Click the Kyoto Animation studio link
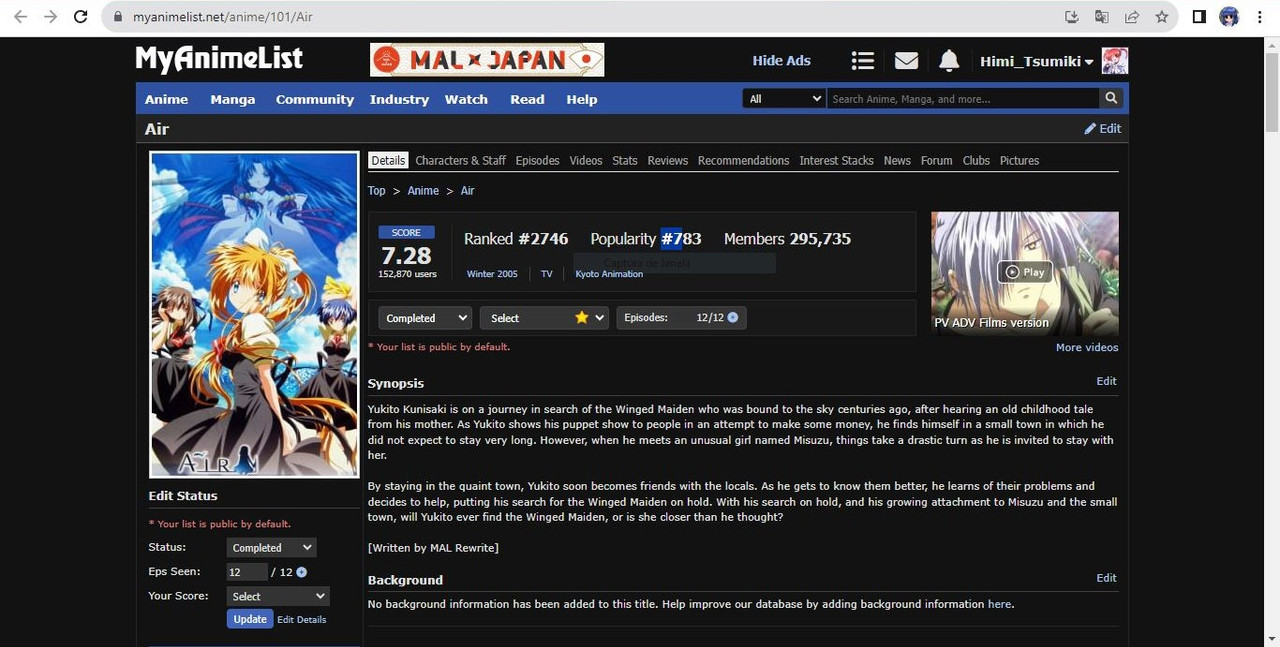 (x=609, y=274)
